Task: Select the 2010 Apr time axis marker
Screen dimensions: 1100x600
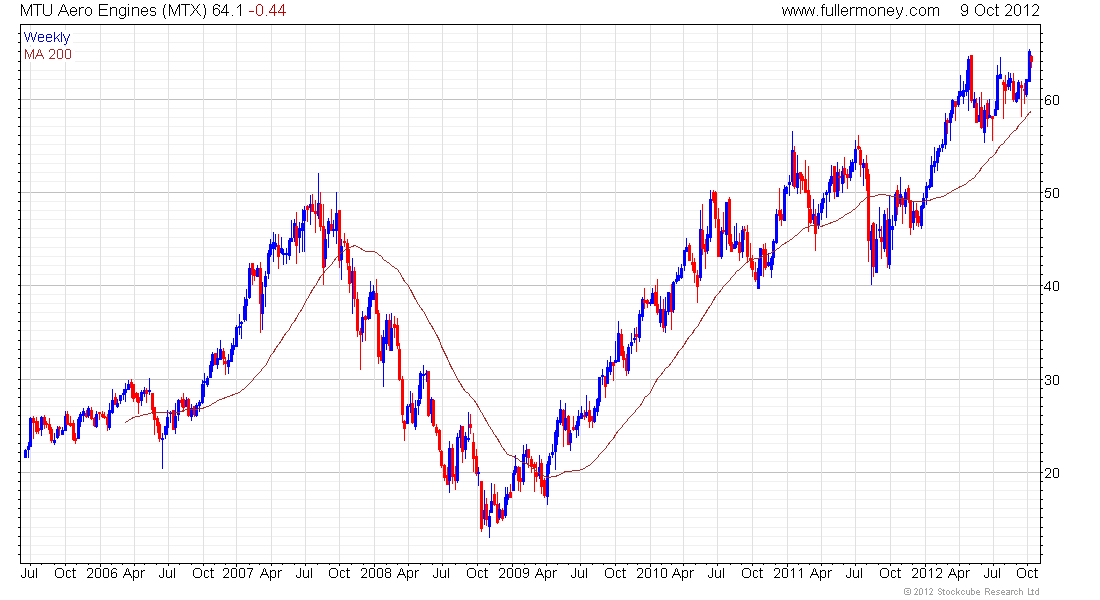Action: 667,574
